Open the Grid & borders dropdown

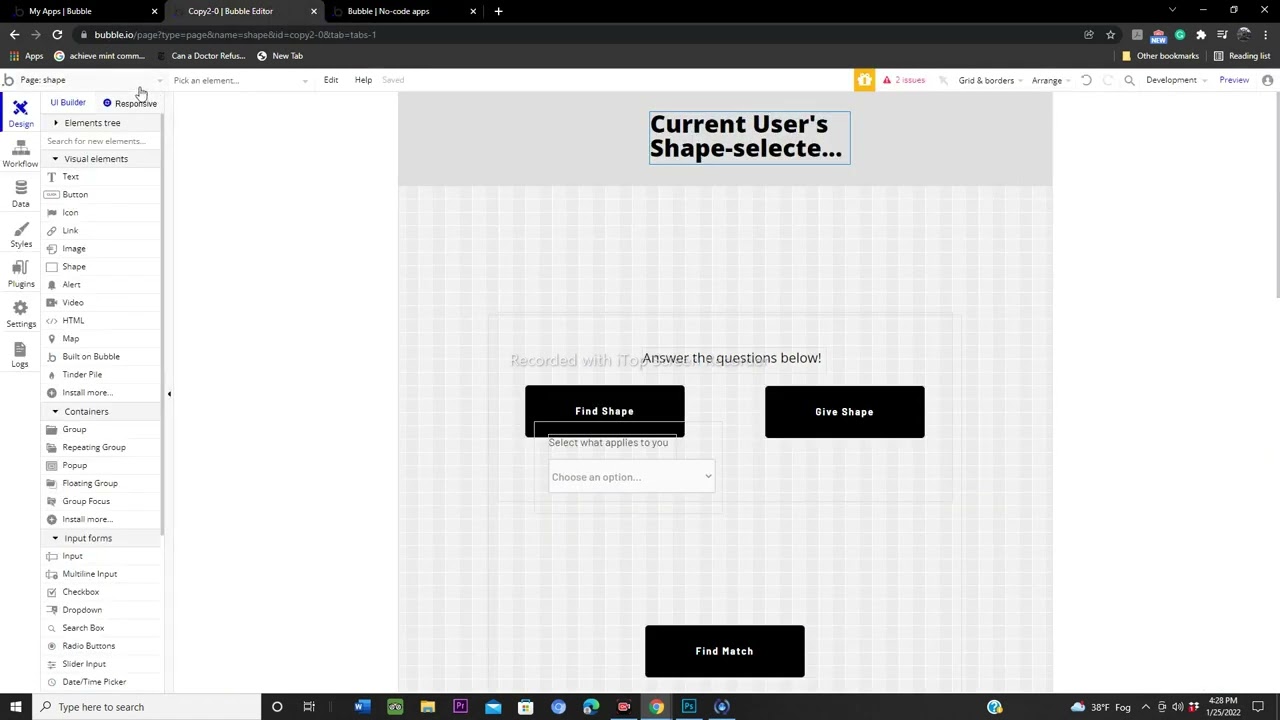coord(990,80)
